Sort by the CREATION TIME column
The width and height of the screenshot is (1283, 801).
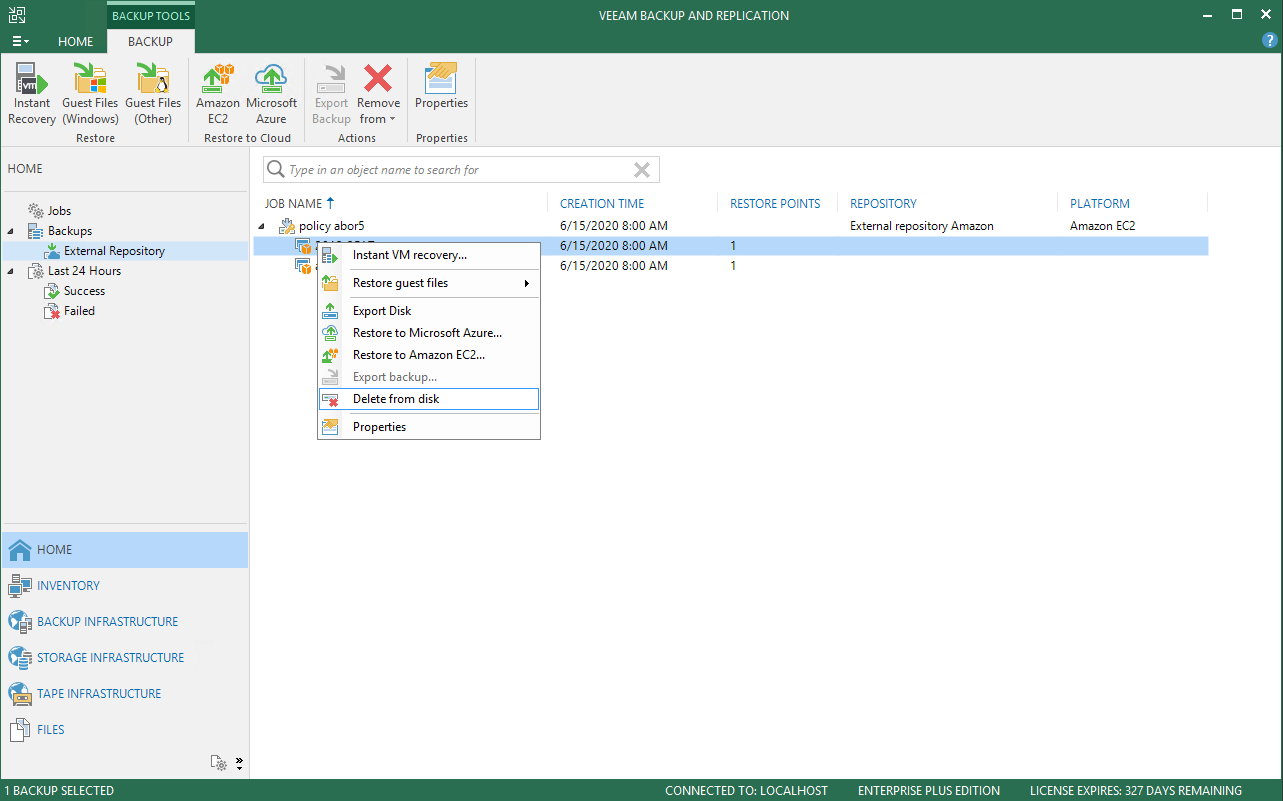click(602, 203)
